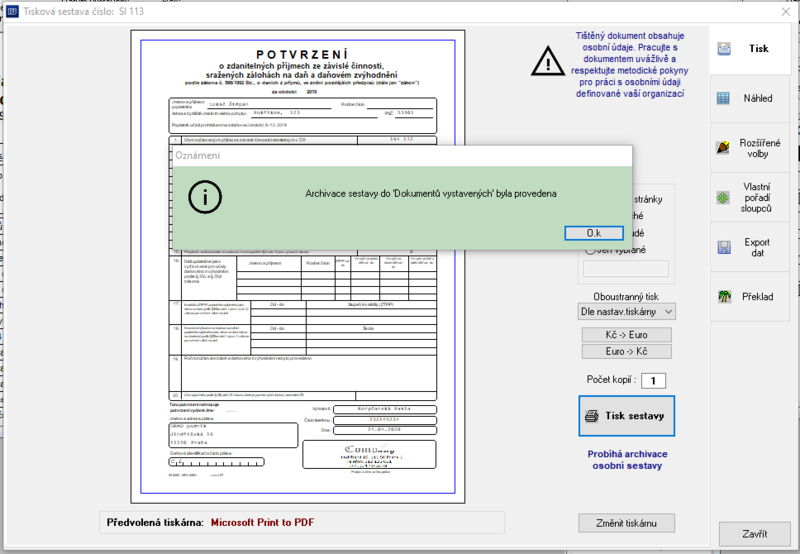
Task: Open Rozšířené volby tab
Action: point(750,148)
